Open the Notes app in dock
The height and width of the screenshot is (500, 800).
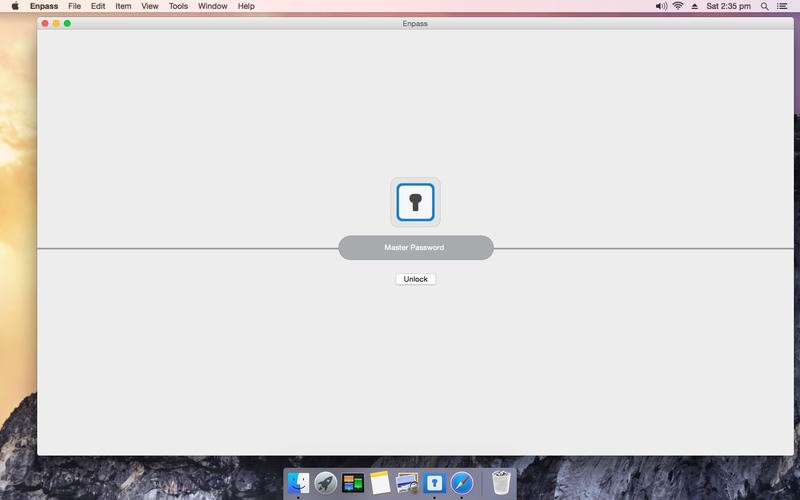click(x=380, y=483)
